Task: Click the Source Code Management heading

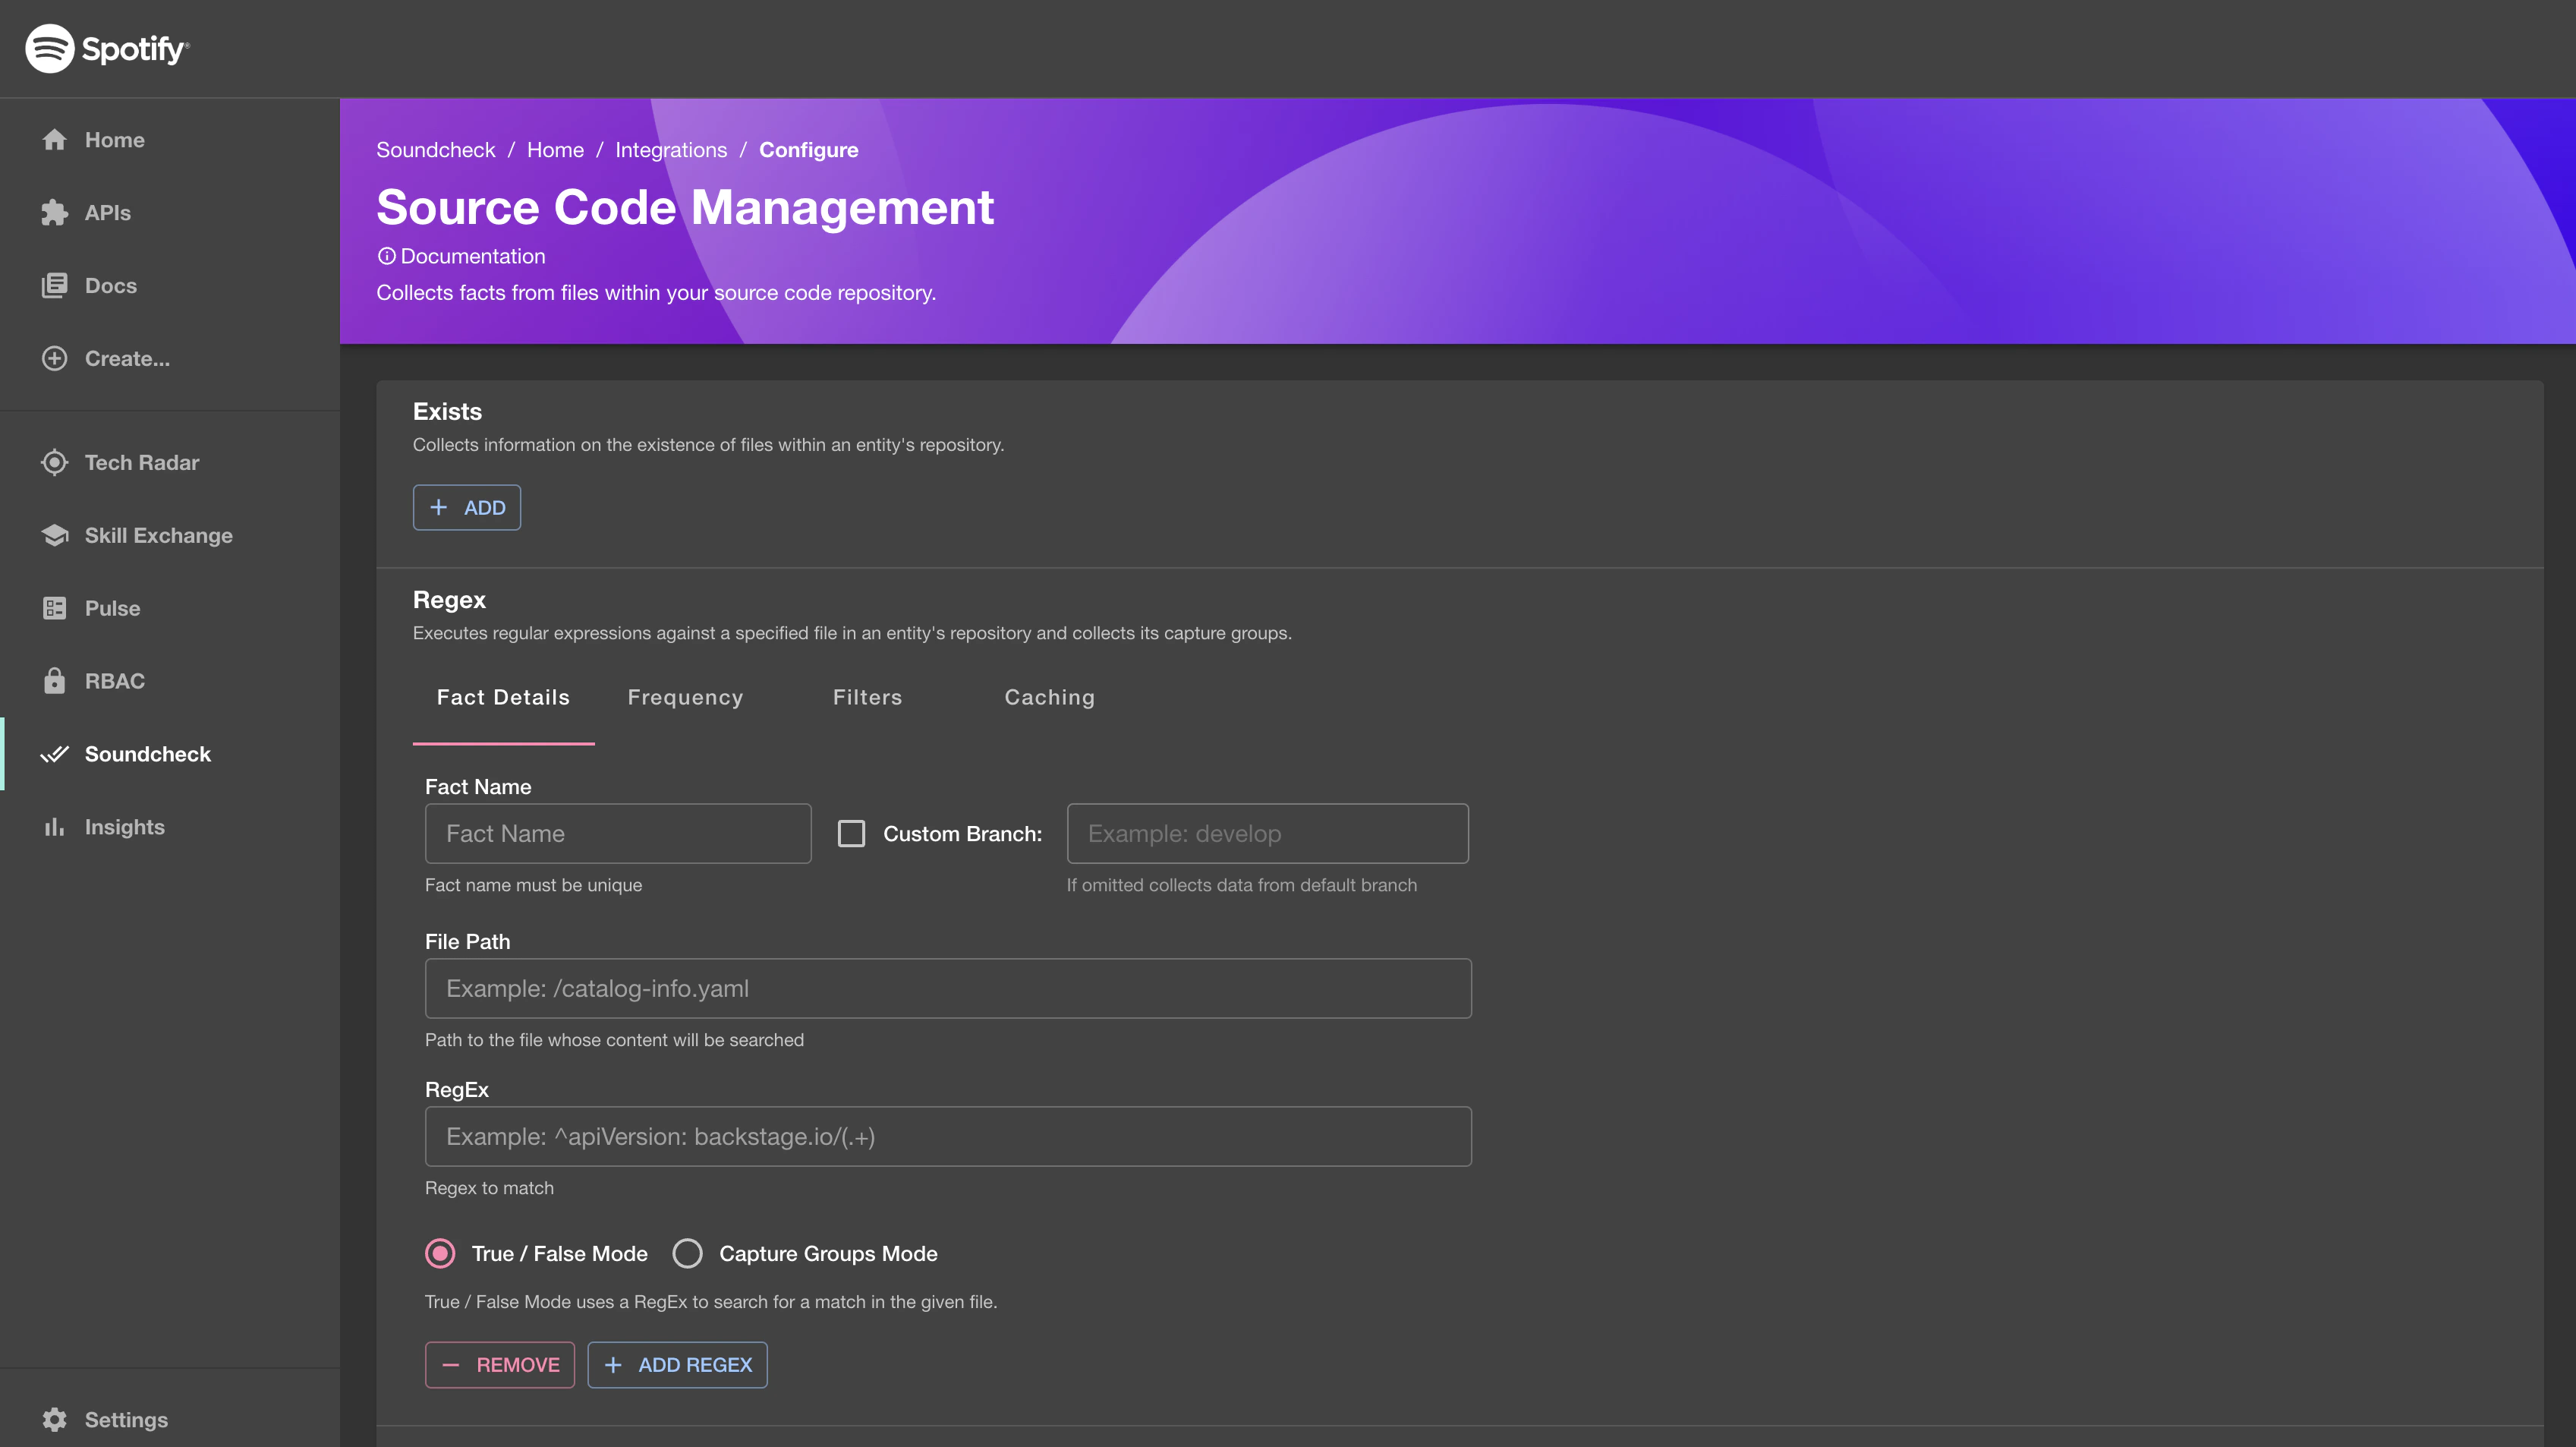Action: (x=685, y=207)
